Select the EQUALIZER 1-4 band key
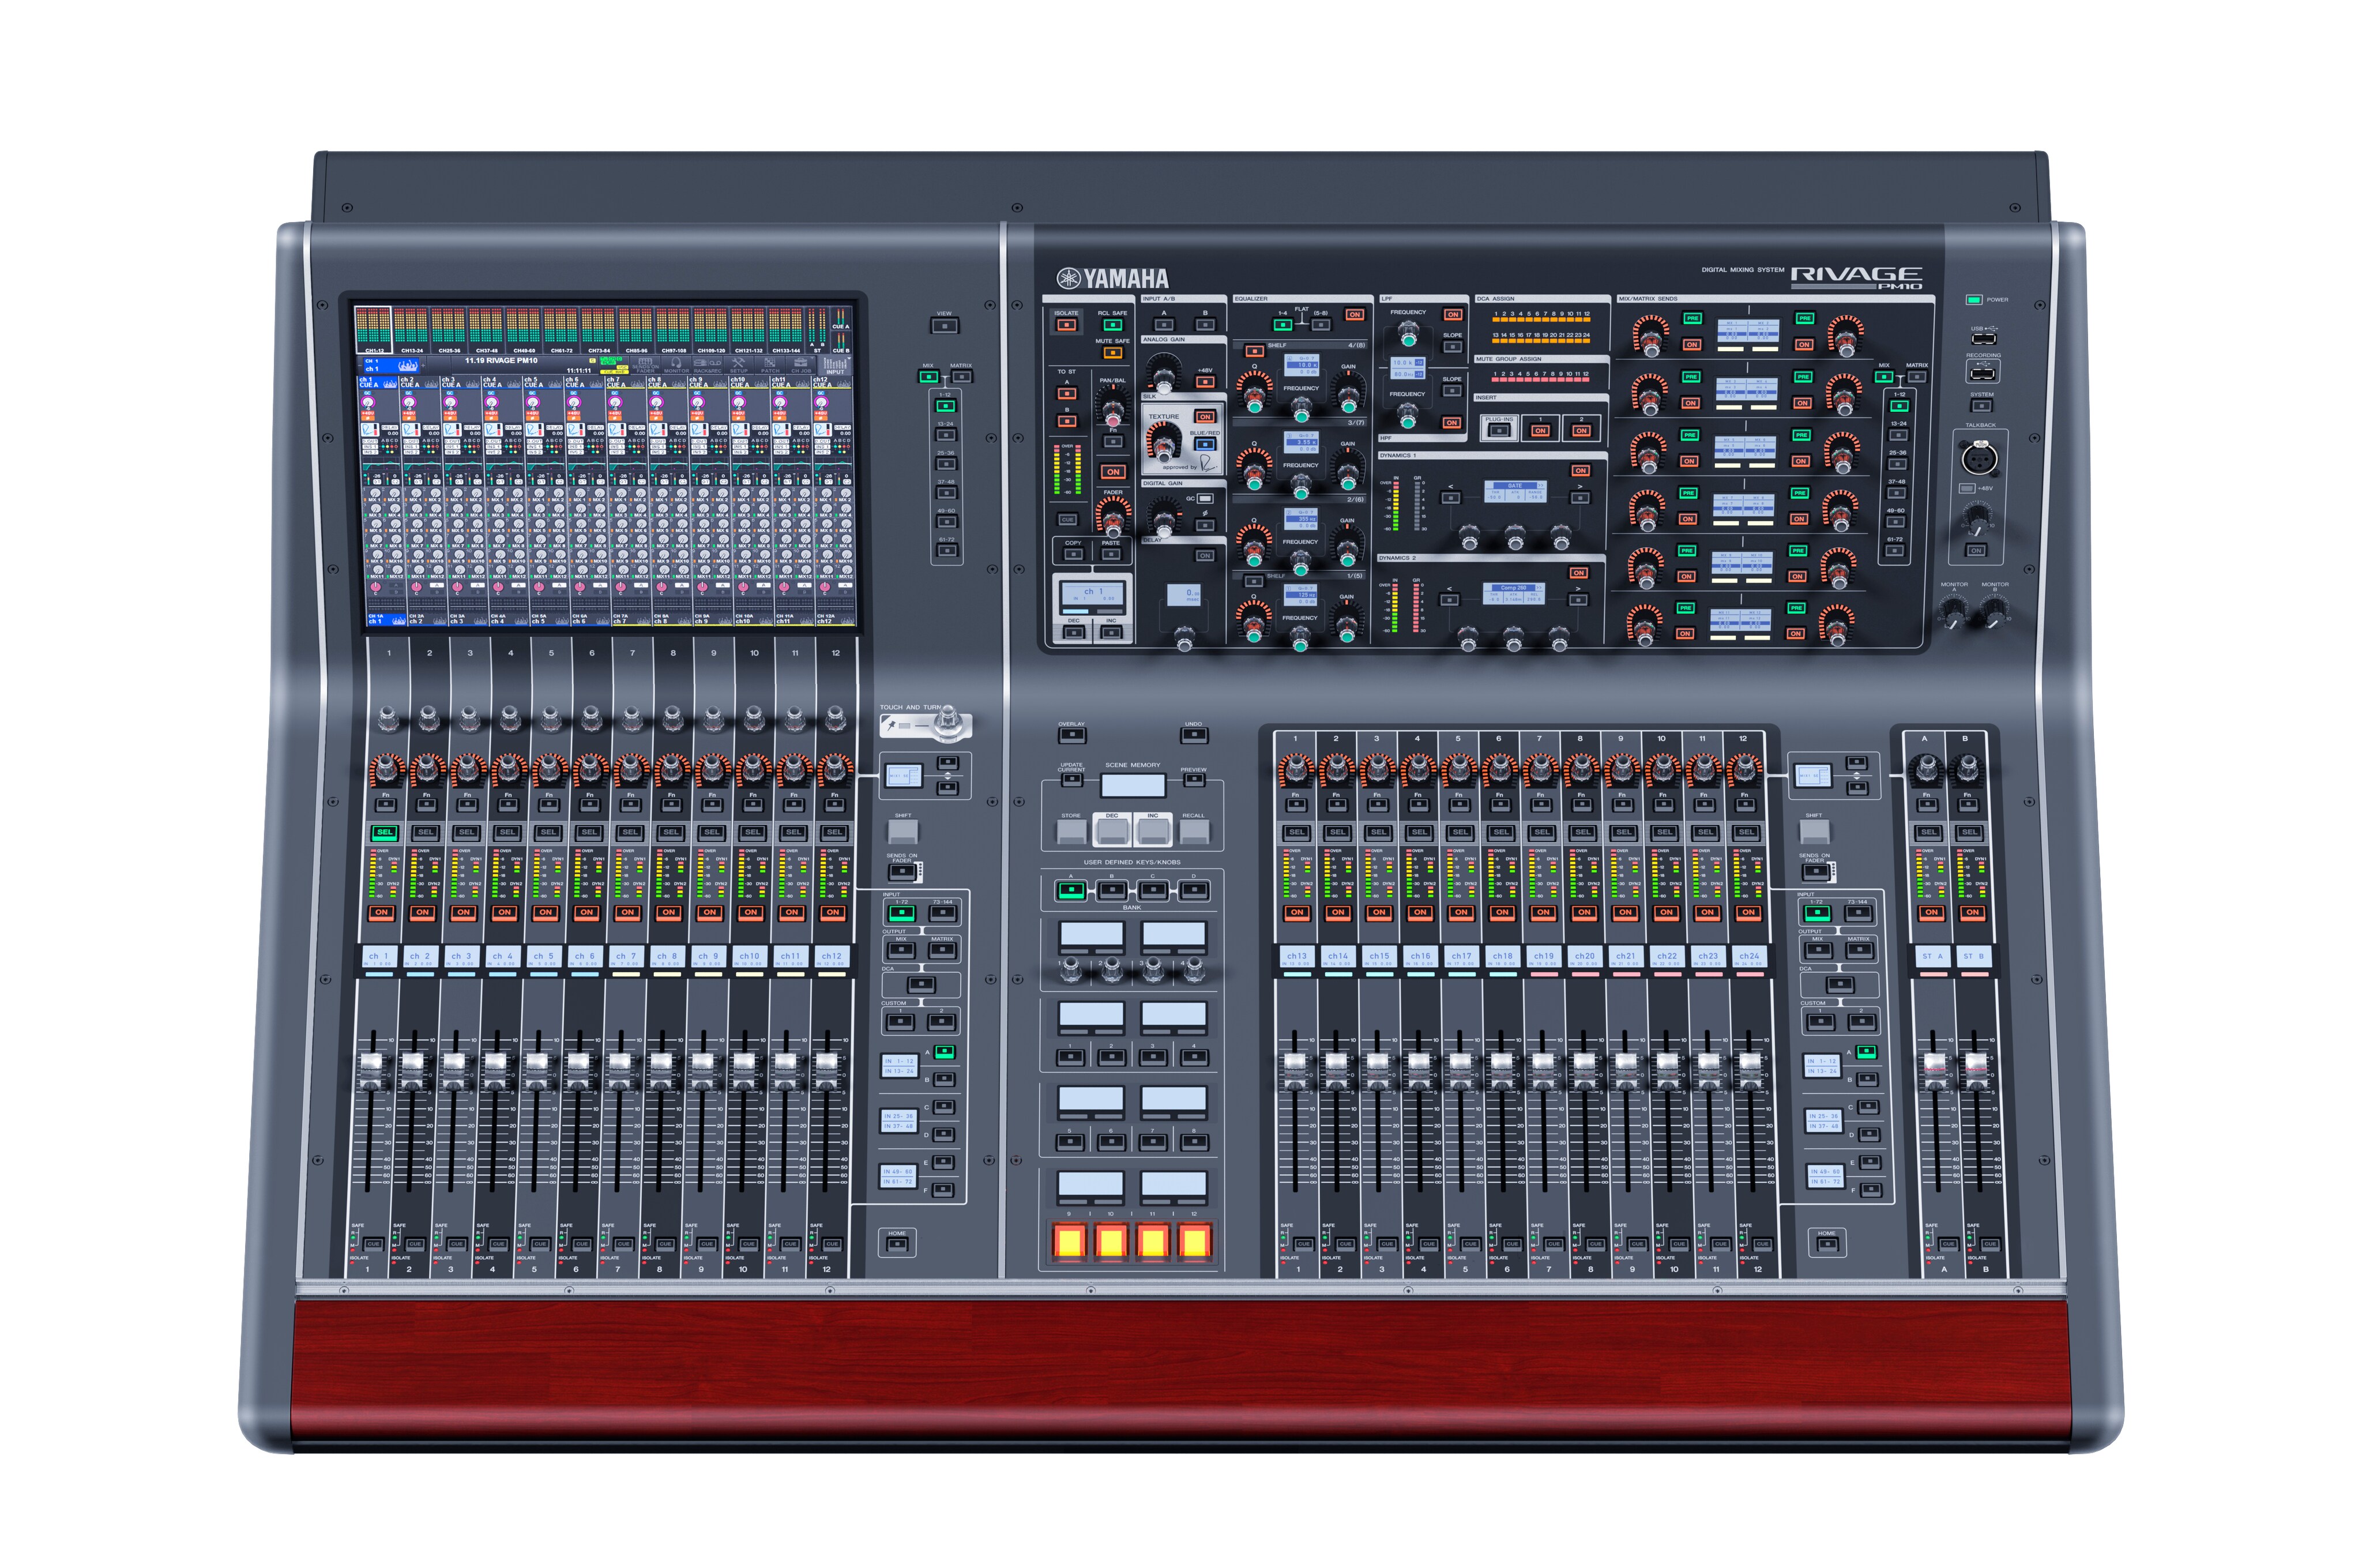Screen dimensions: 2362x1568 pos(1283,325)
